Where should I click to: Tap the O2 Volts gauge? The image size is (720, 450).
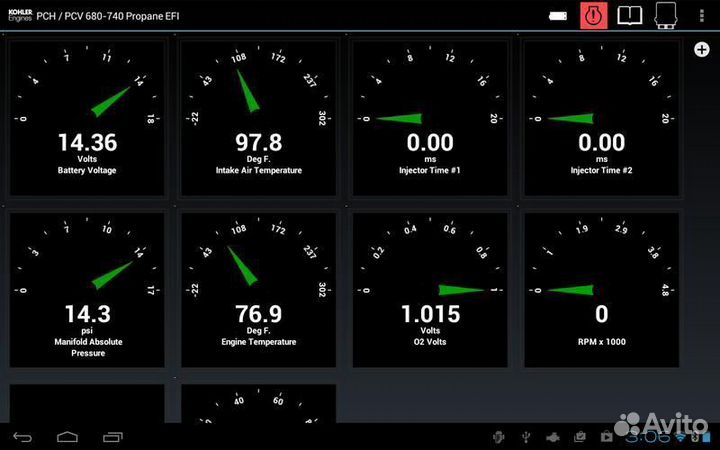[430, 290]
